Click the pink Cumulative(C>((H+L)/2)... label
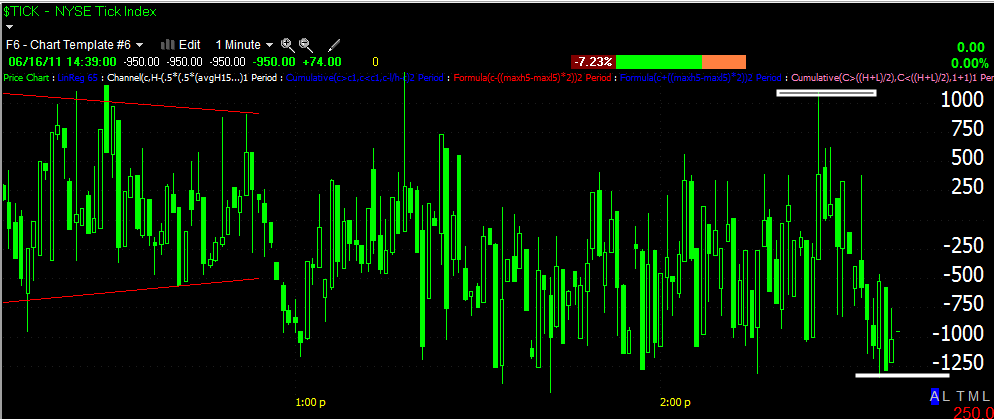Screen dimensions: 994x419 [x=891, y=78]
